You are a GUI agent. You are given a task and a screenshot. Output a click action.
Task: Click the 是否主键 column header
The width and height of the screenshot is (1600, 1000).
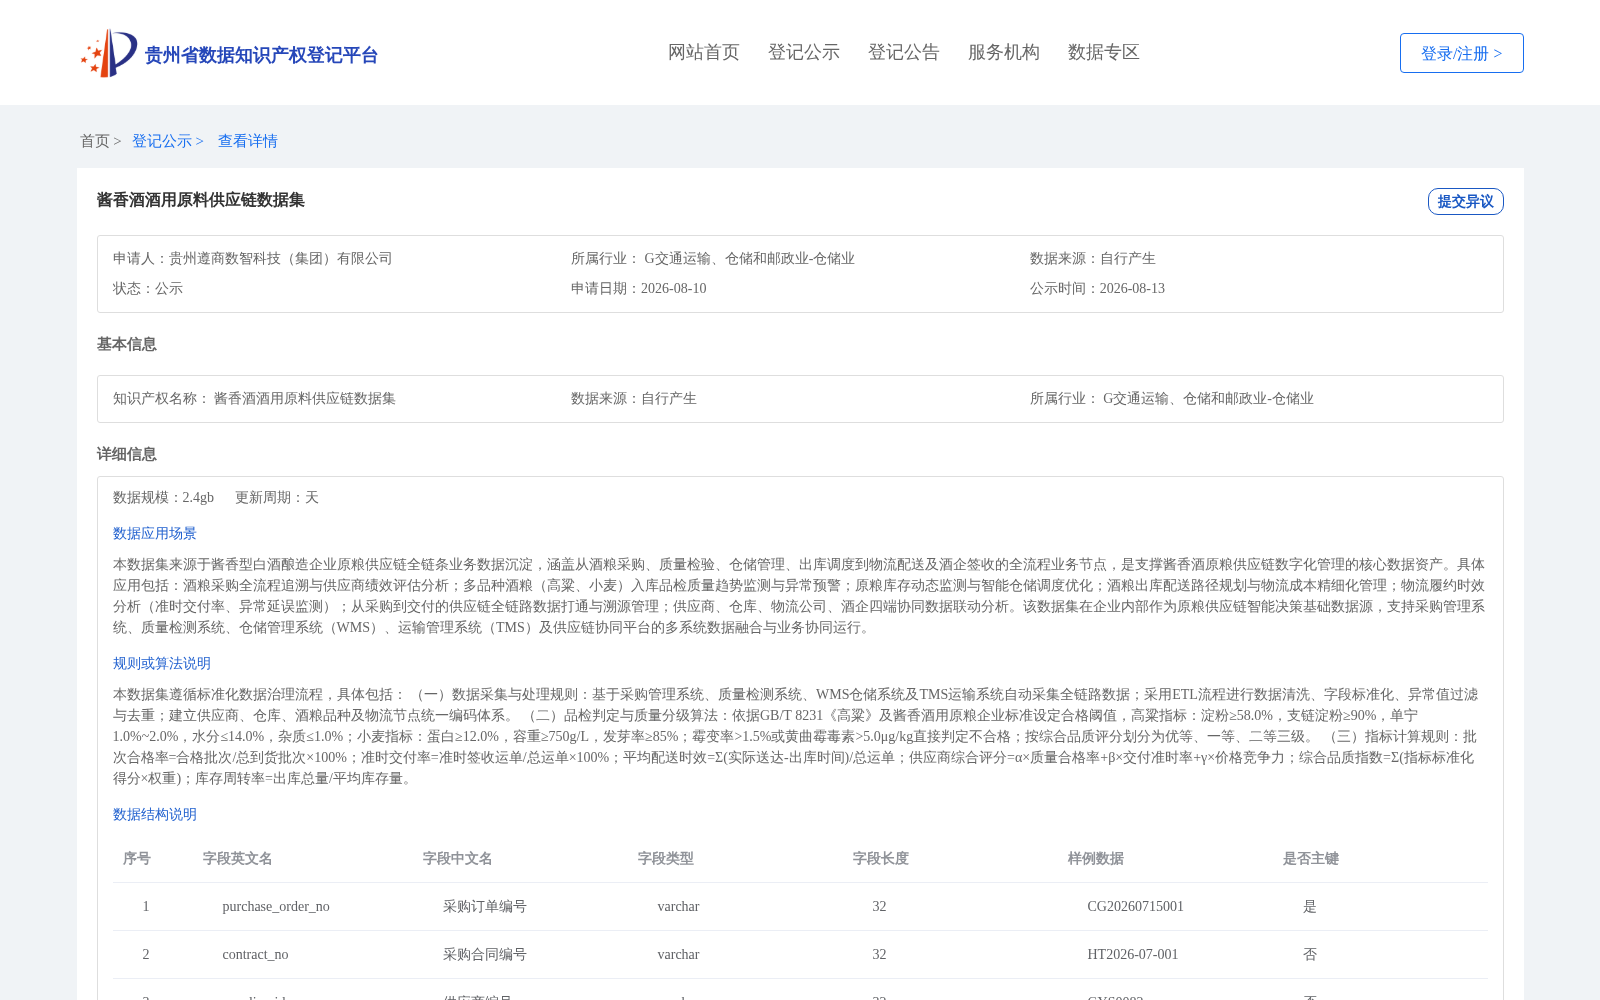click(1311, 858)
